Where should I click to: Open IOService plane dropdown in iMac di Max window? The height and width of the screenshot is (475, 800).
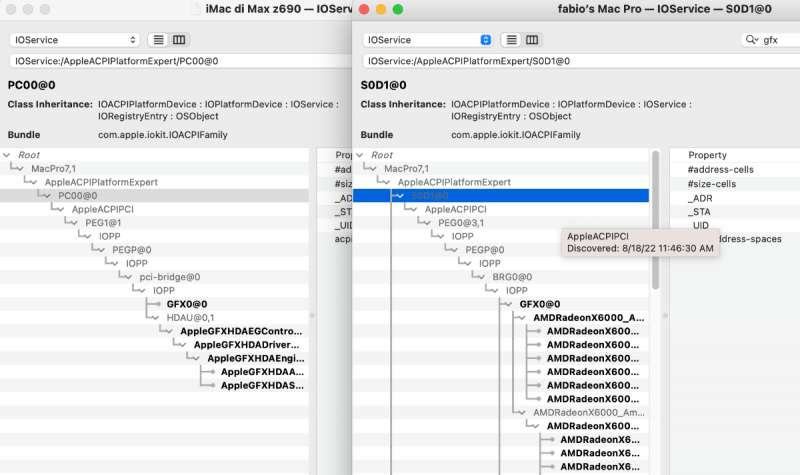pyautogui.click(x=74, y=40)
